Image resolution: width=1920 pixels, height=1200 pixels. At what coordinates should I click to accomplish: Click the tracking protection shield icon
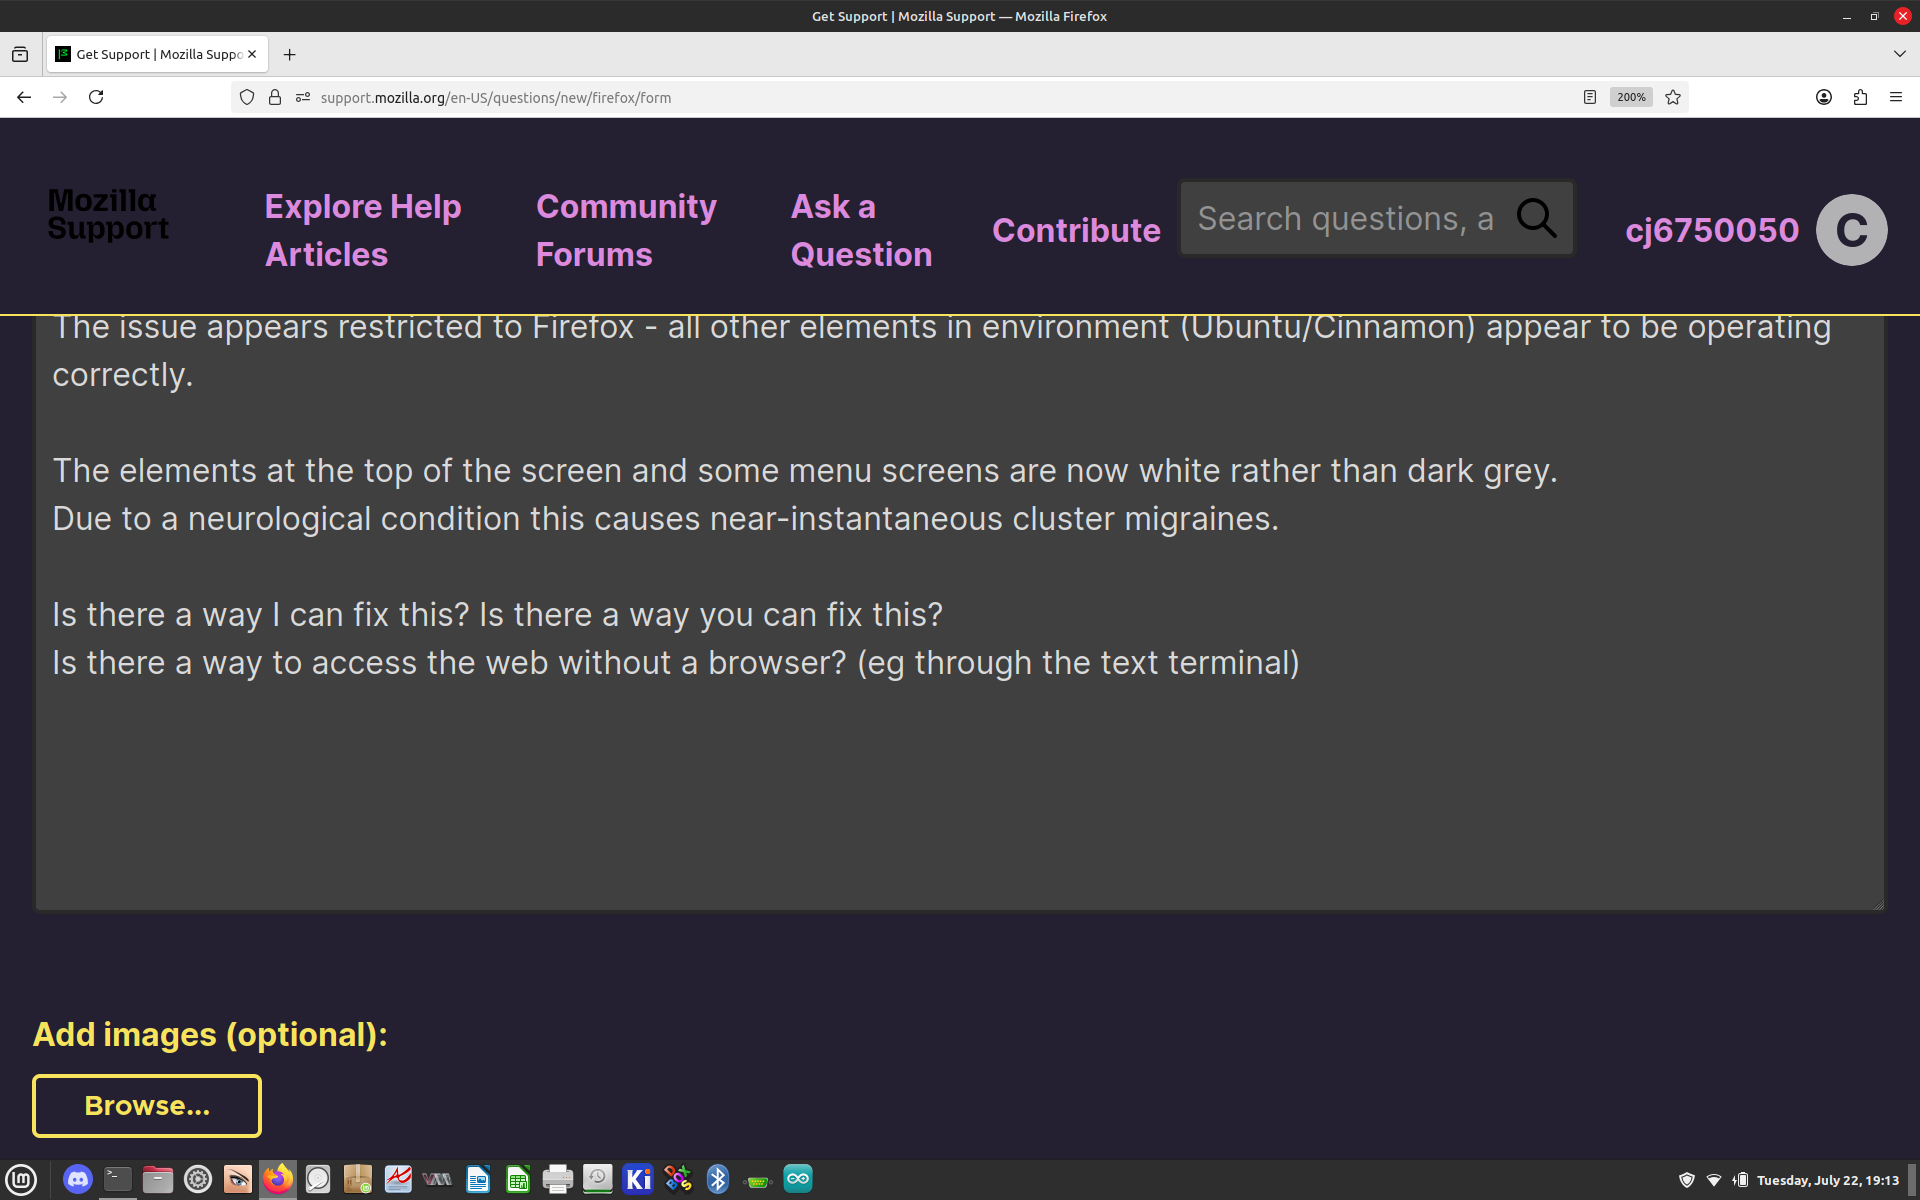pyautogui.click(x=247, y=97)
